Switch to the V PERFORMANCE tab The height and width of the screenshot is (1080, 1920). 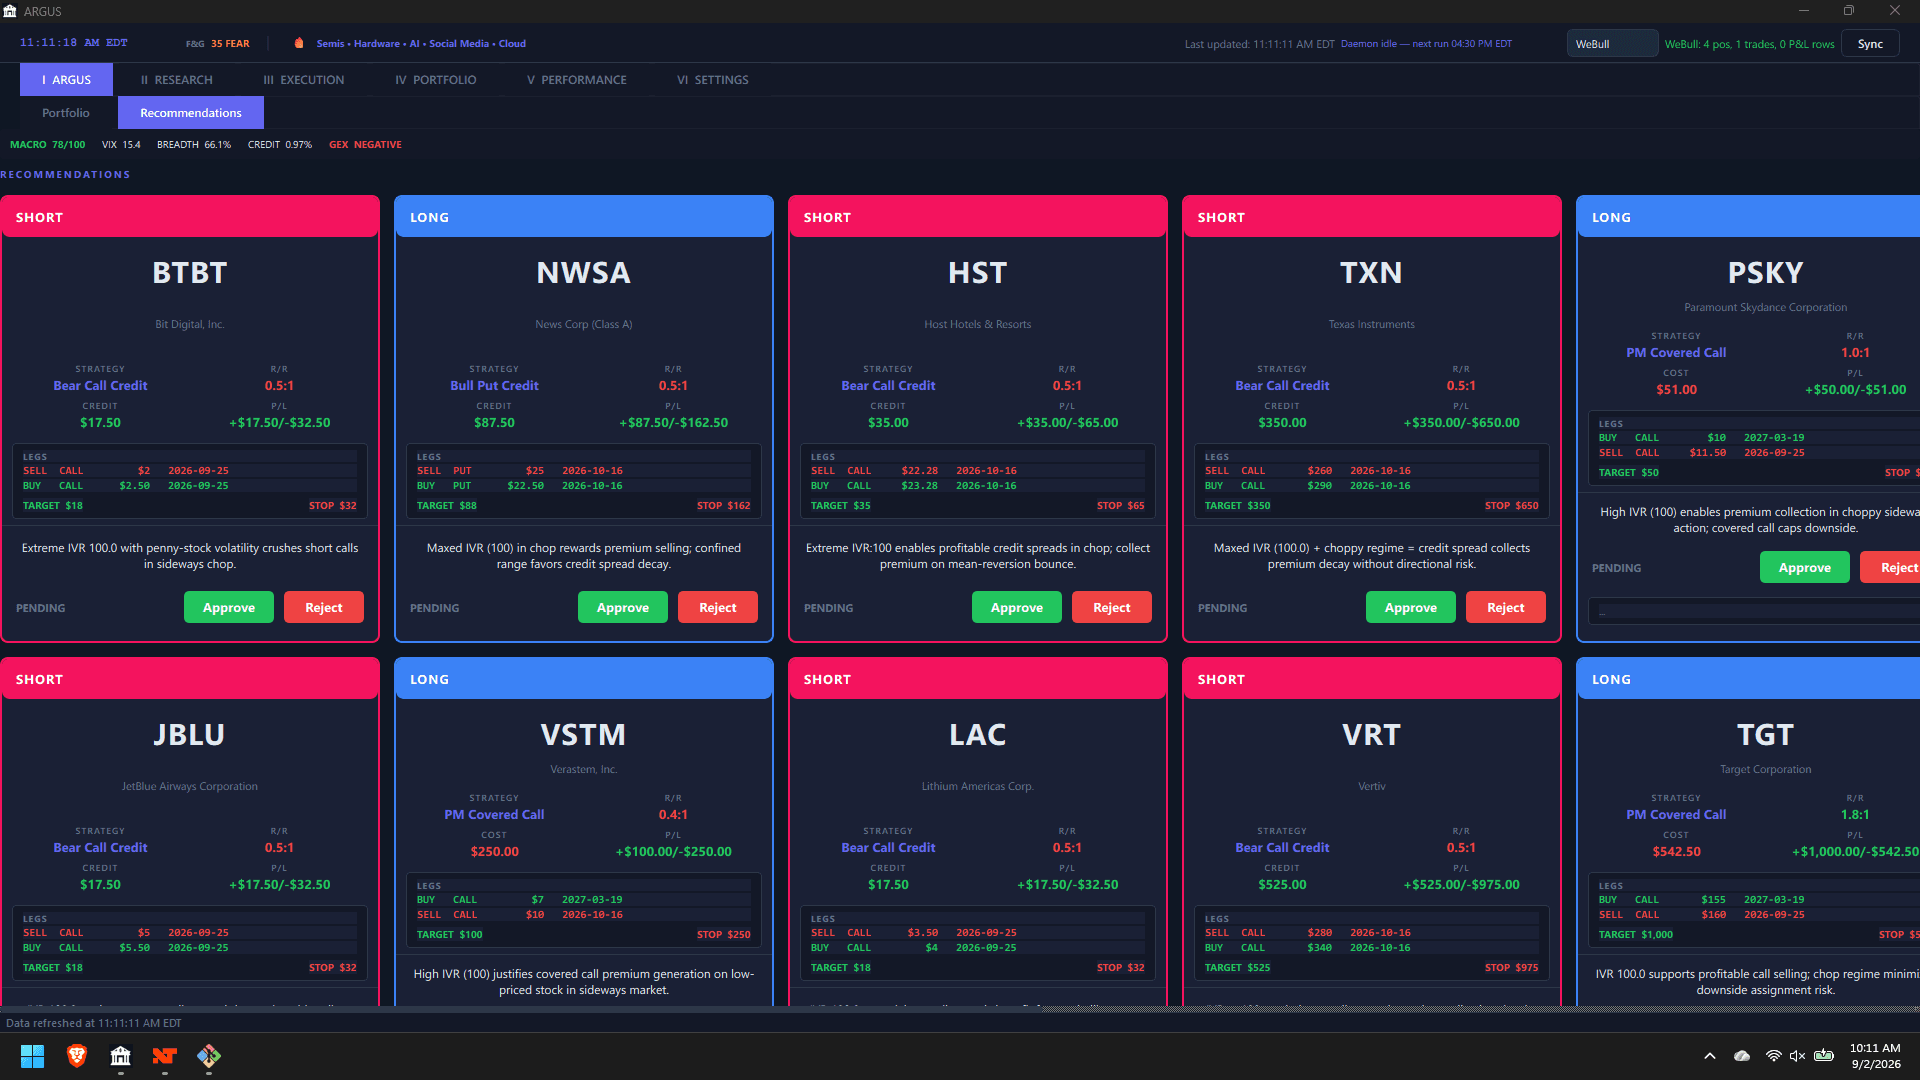pyautogui.click(x=577, y=80)
